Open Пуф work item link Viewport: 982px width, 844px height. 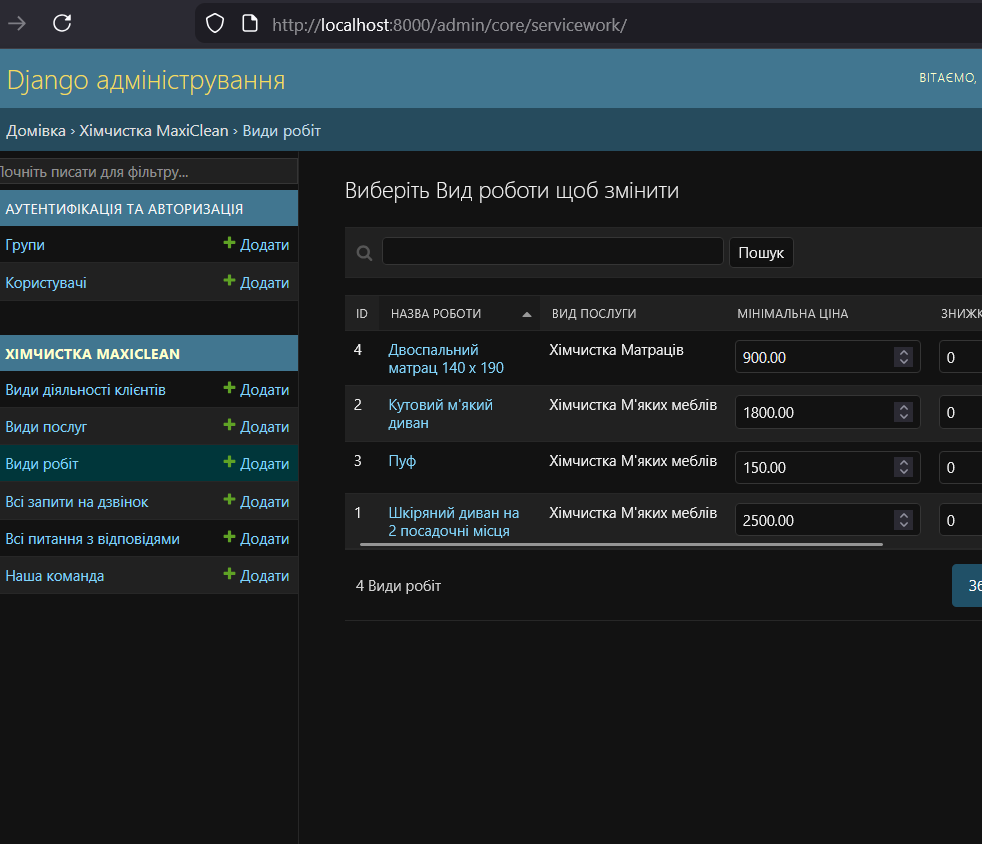tap(402, 461)
